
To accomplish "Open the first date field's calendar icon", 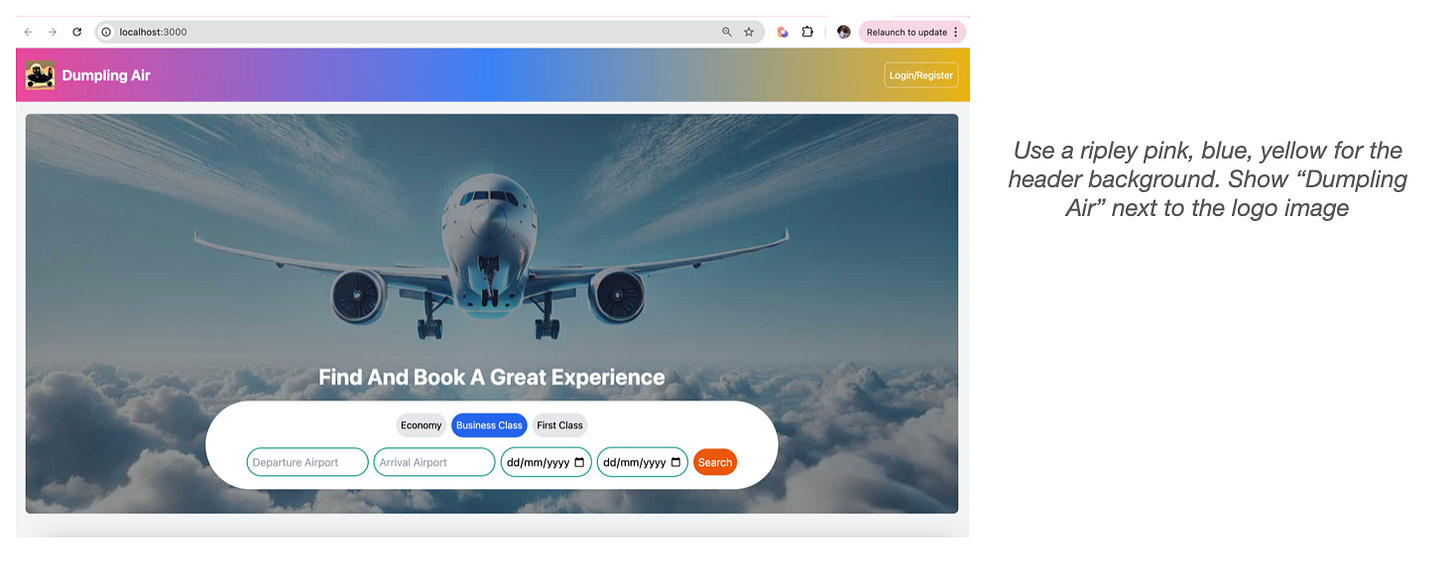I will pos(579,462).
